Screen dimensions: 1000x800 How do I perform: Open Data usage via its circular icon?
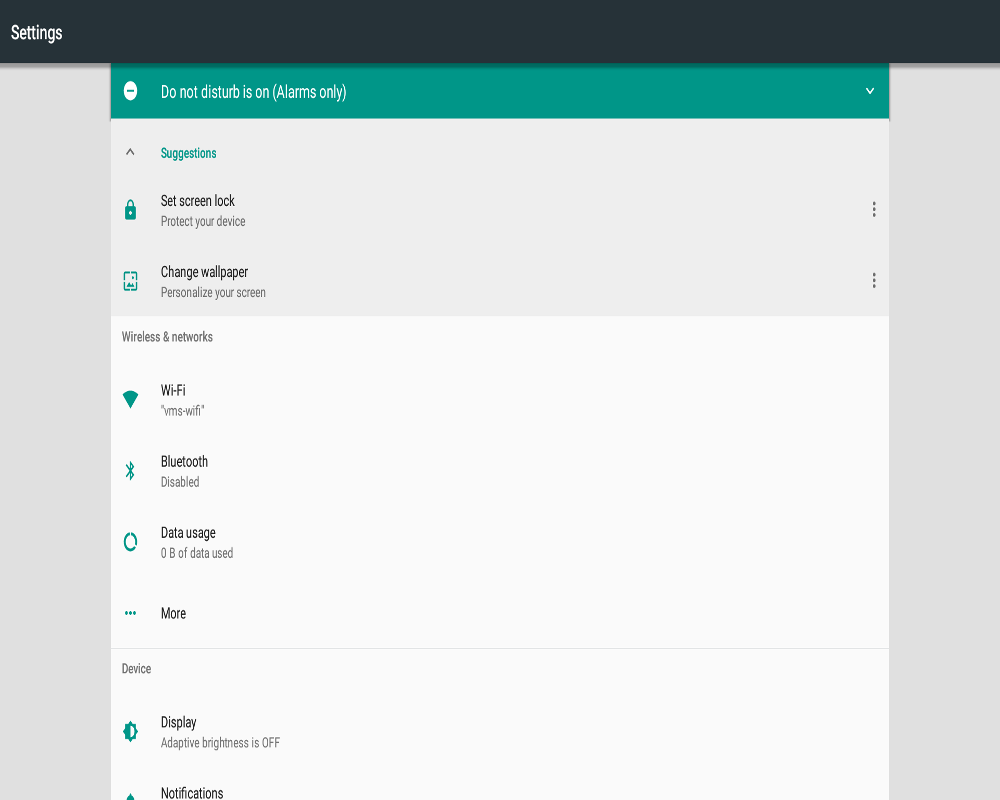point(130,540)
